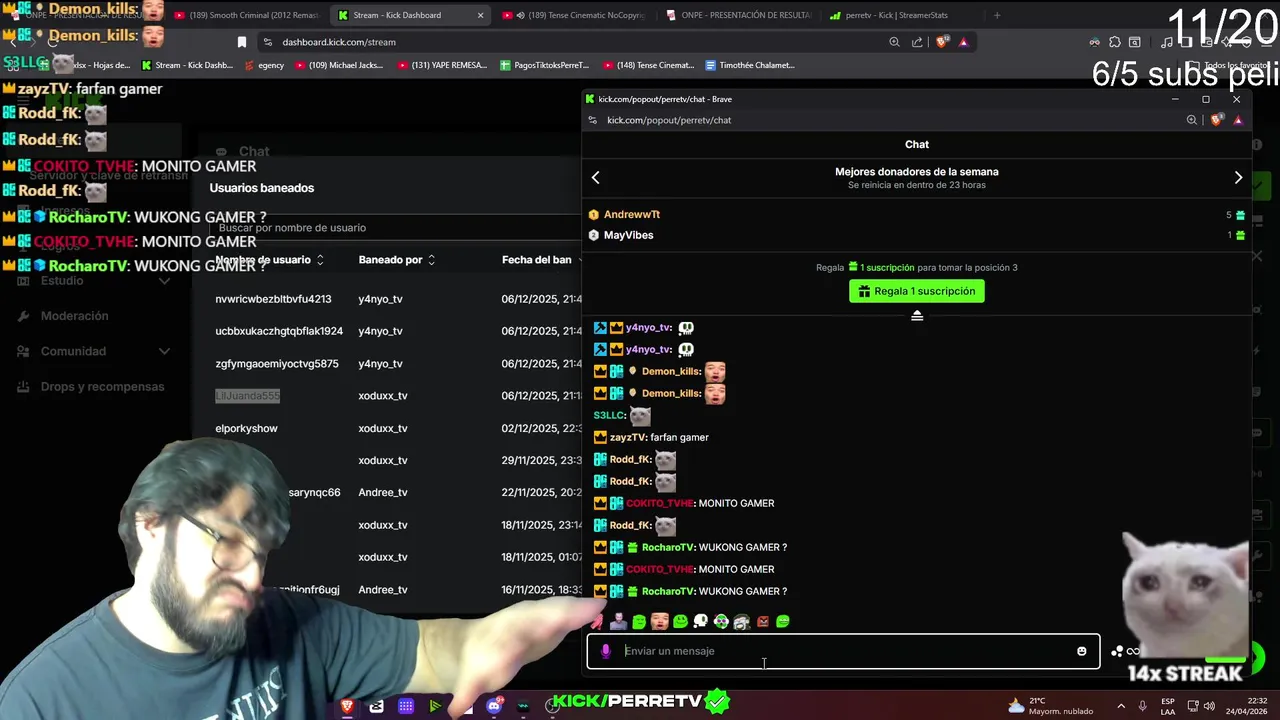Select banned user elporkyshow

point(246,428)
